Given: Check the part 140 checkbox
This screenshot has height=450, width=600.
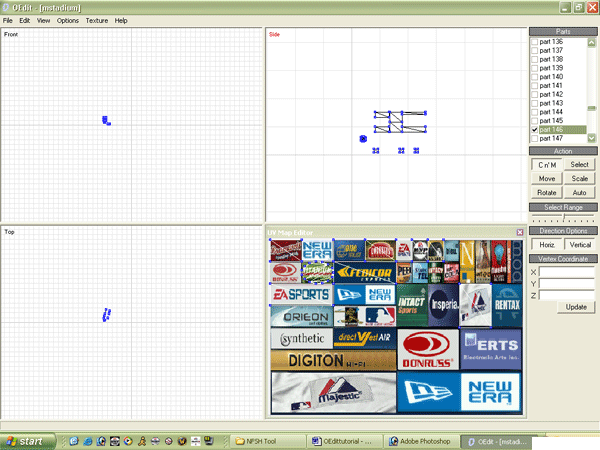Looking at the screenshot, I should click(535, 77).
